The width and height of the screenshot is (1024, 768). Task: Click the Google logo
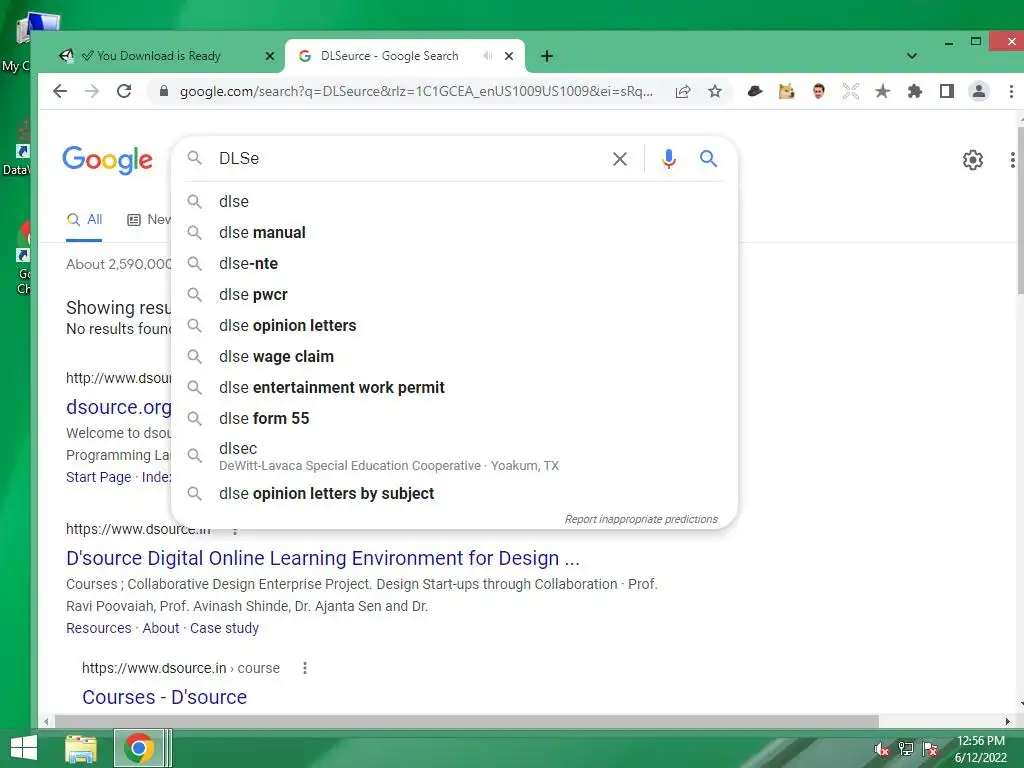(x=108, y=160)
